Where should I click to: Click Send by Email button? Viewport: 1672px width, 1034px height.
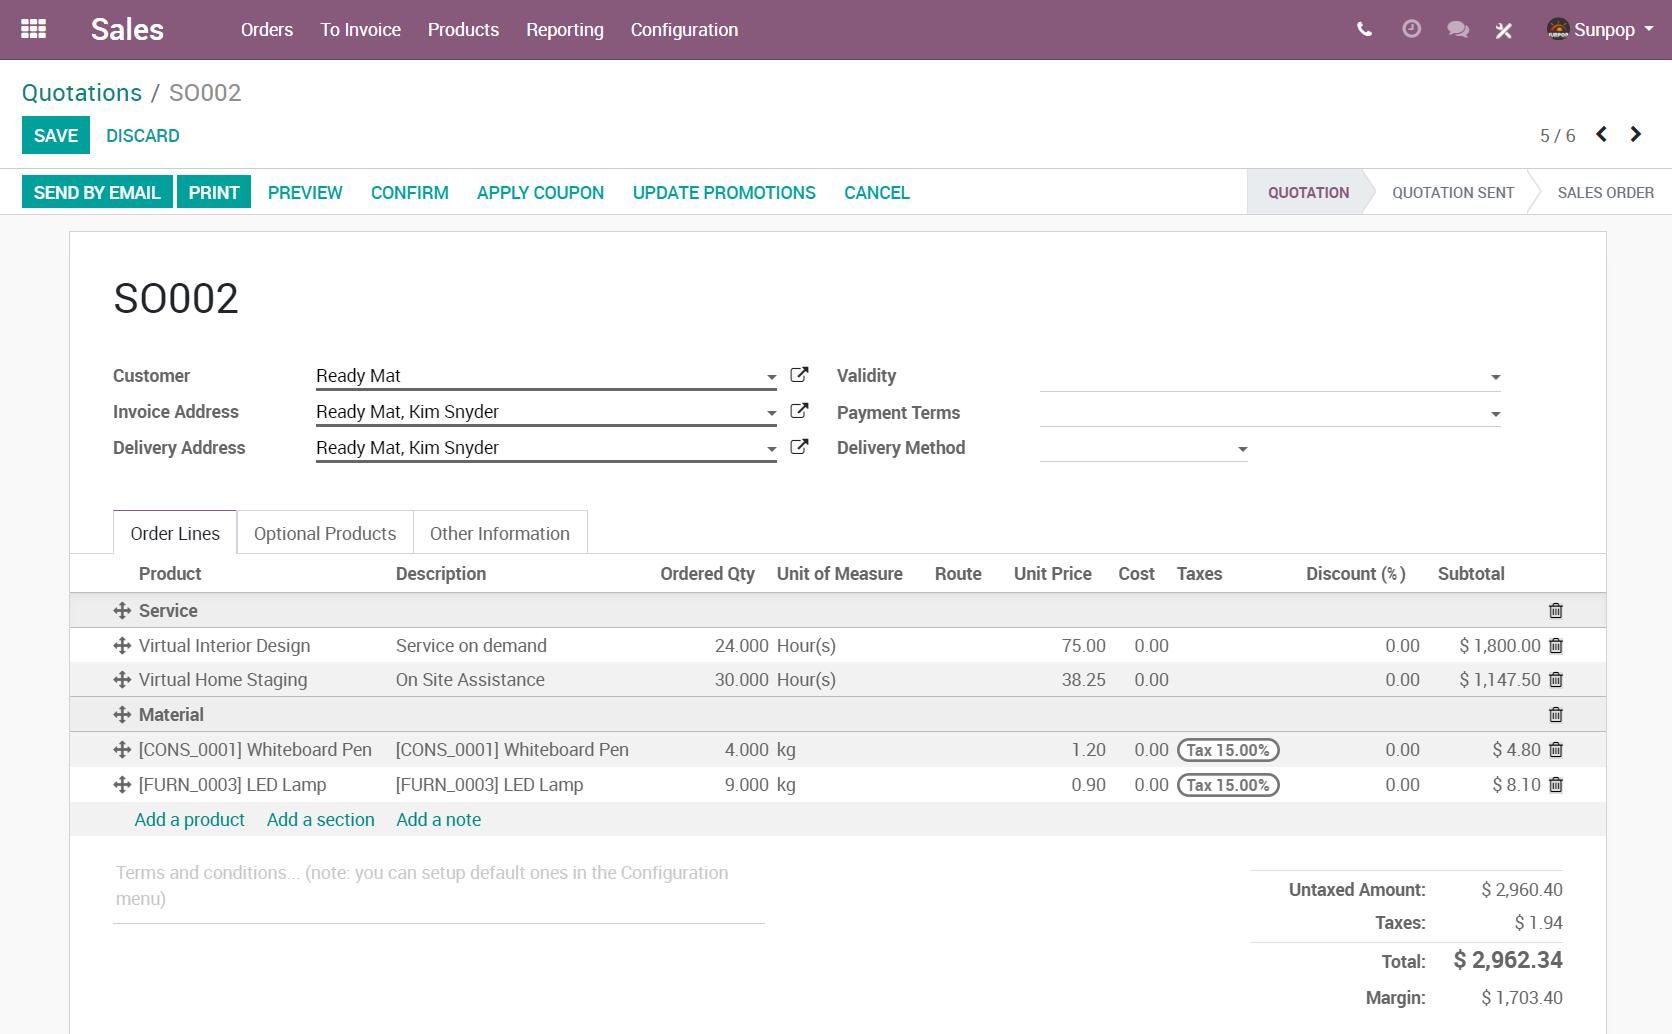[x=97, y=192]
